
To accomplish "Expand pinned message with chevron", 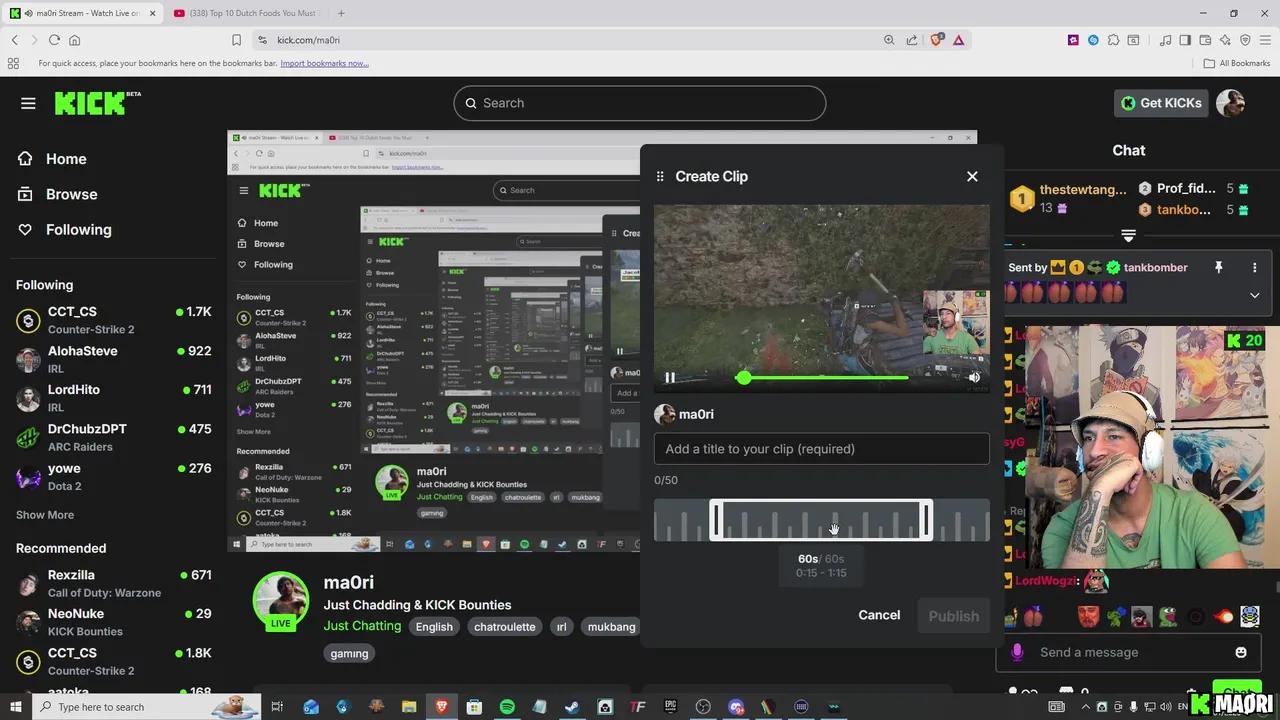I will [1254, 295].
